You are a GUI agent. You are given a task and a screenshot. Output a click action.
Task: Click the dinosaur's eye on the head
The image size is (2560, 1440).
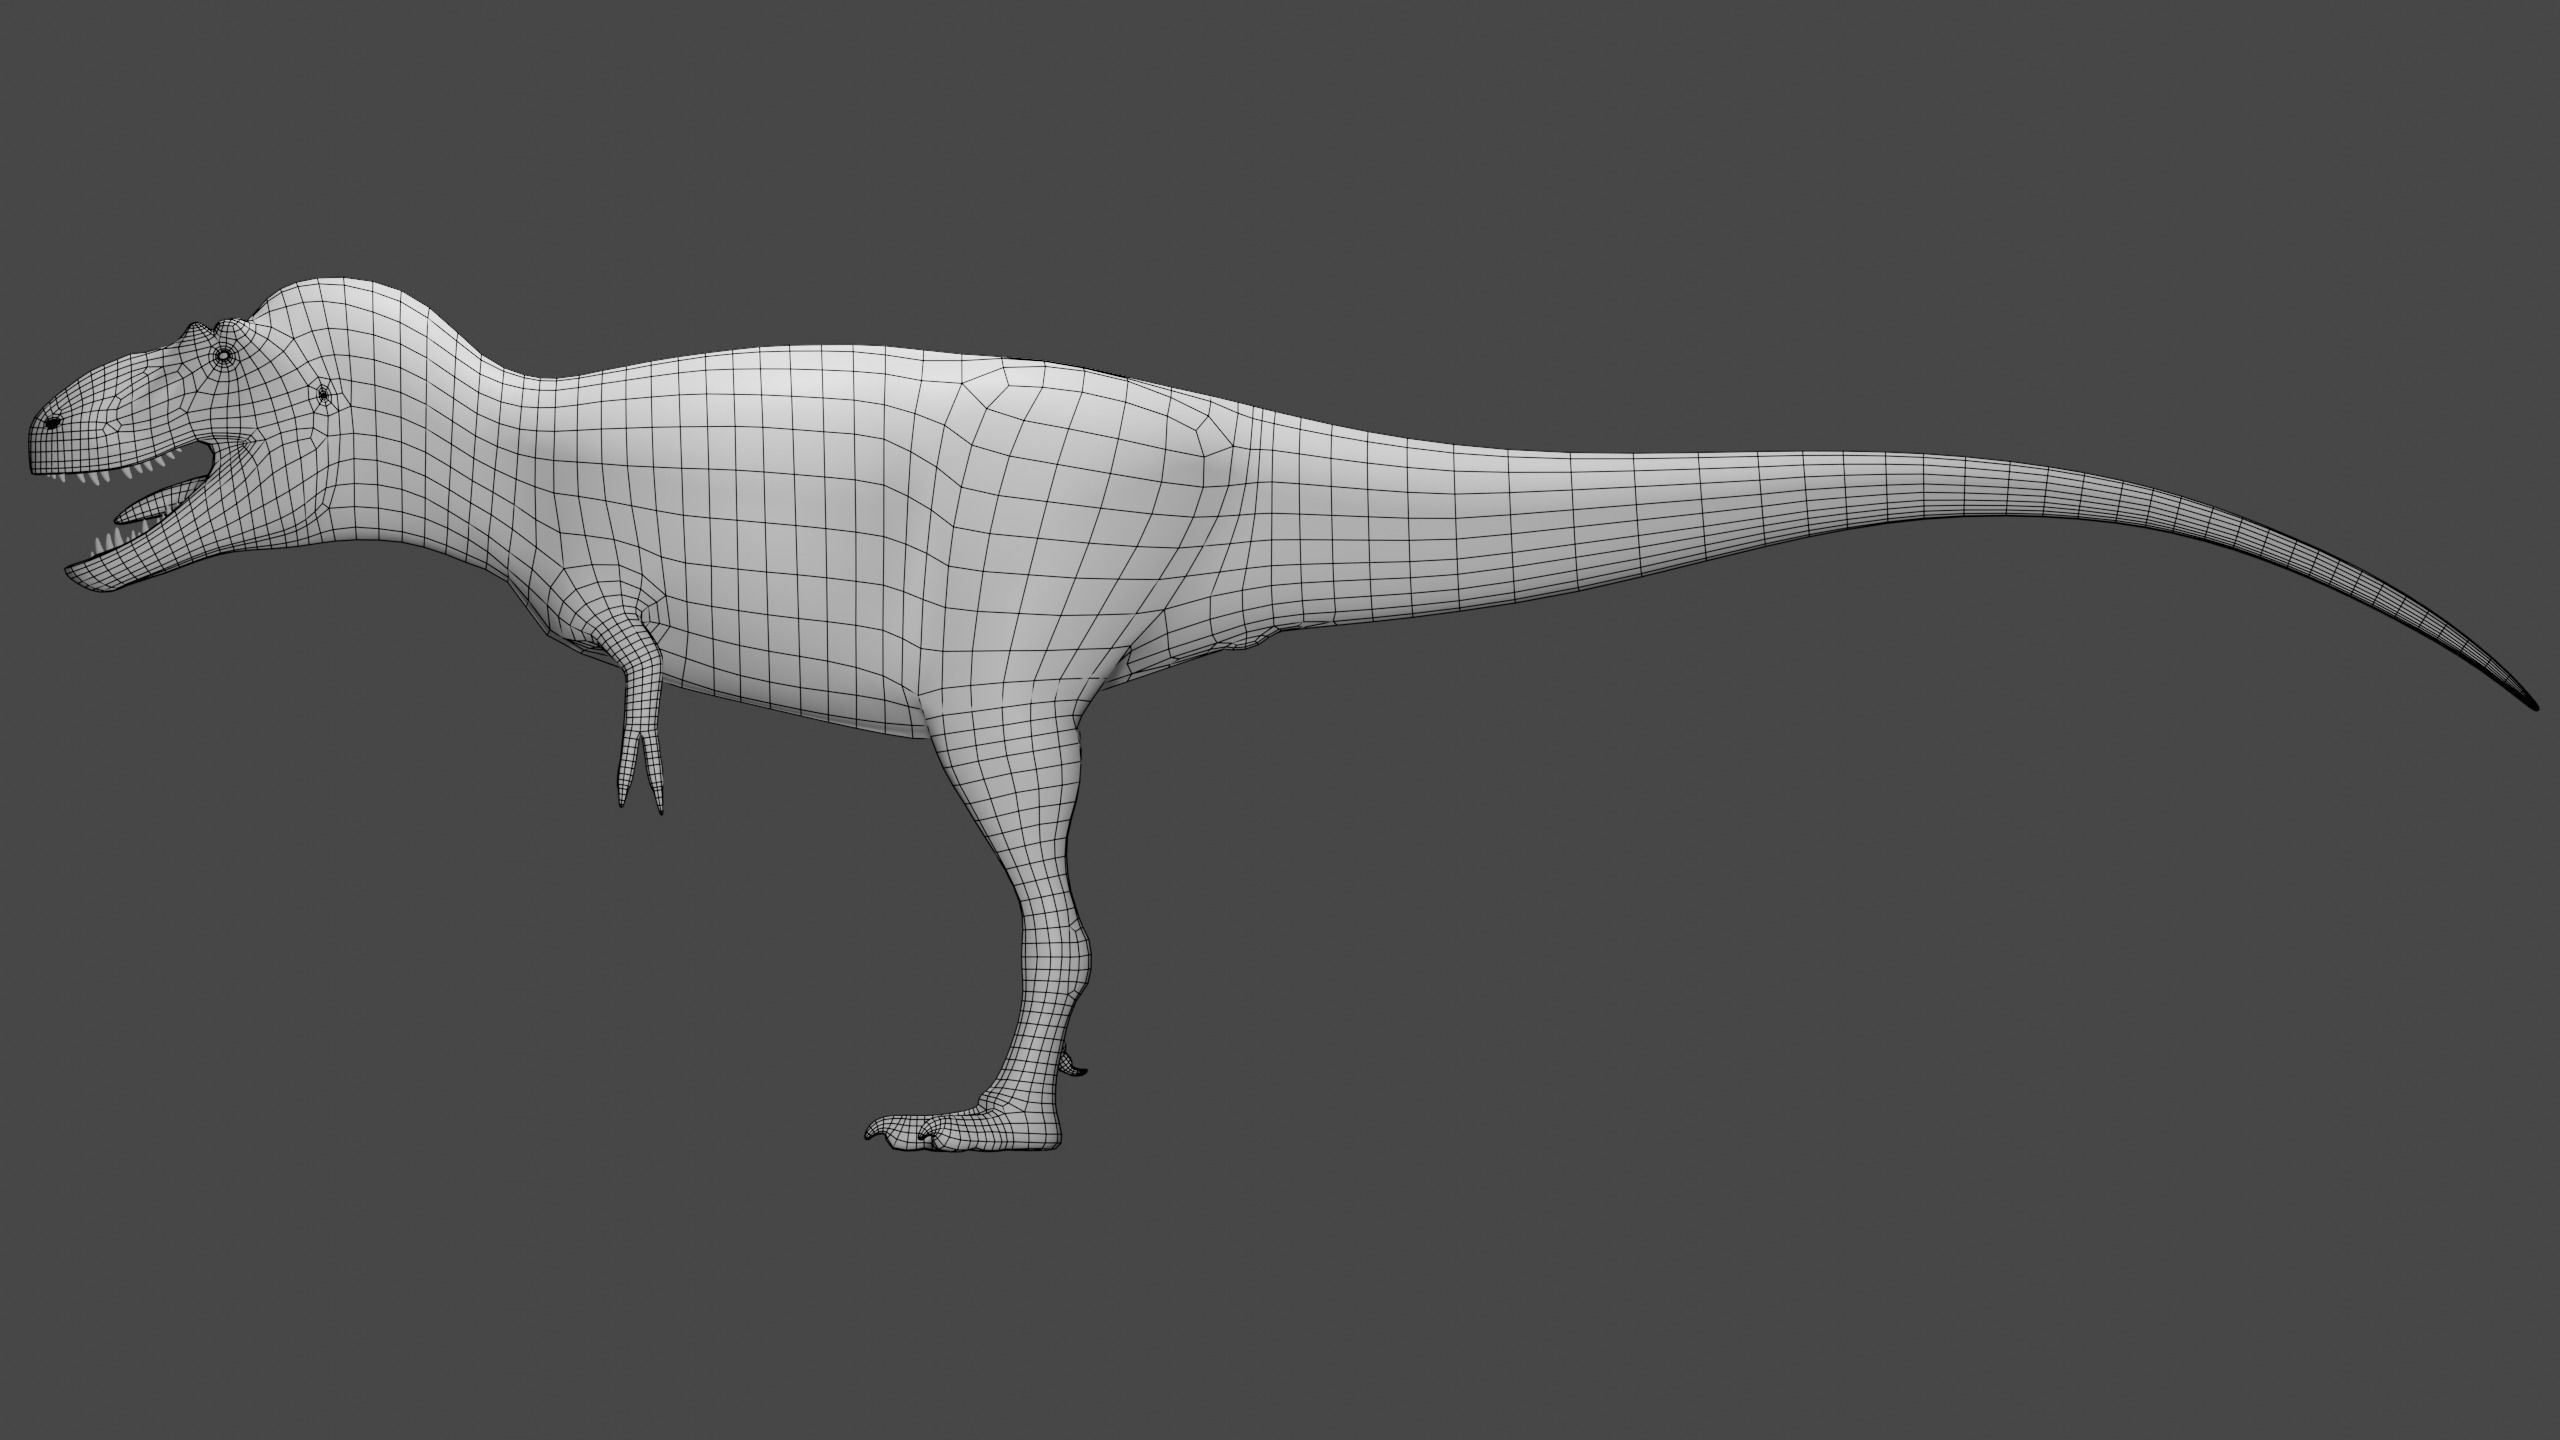(223, 355)
